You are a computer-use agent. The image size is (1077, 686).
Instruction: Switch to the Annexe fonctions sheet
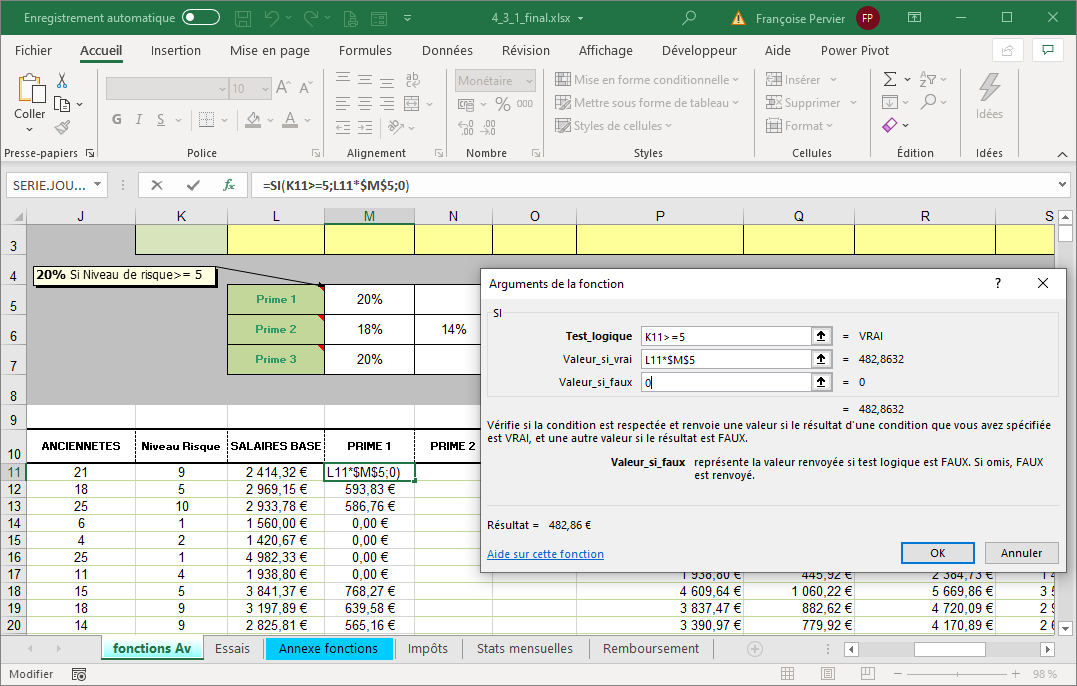[x=328, y=648]
